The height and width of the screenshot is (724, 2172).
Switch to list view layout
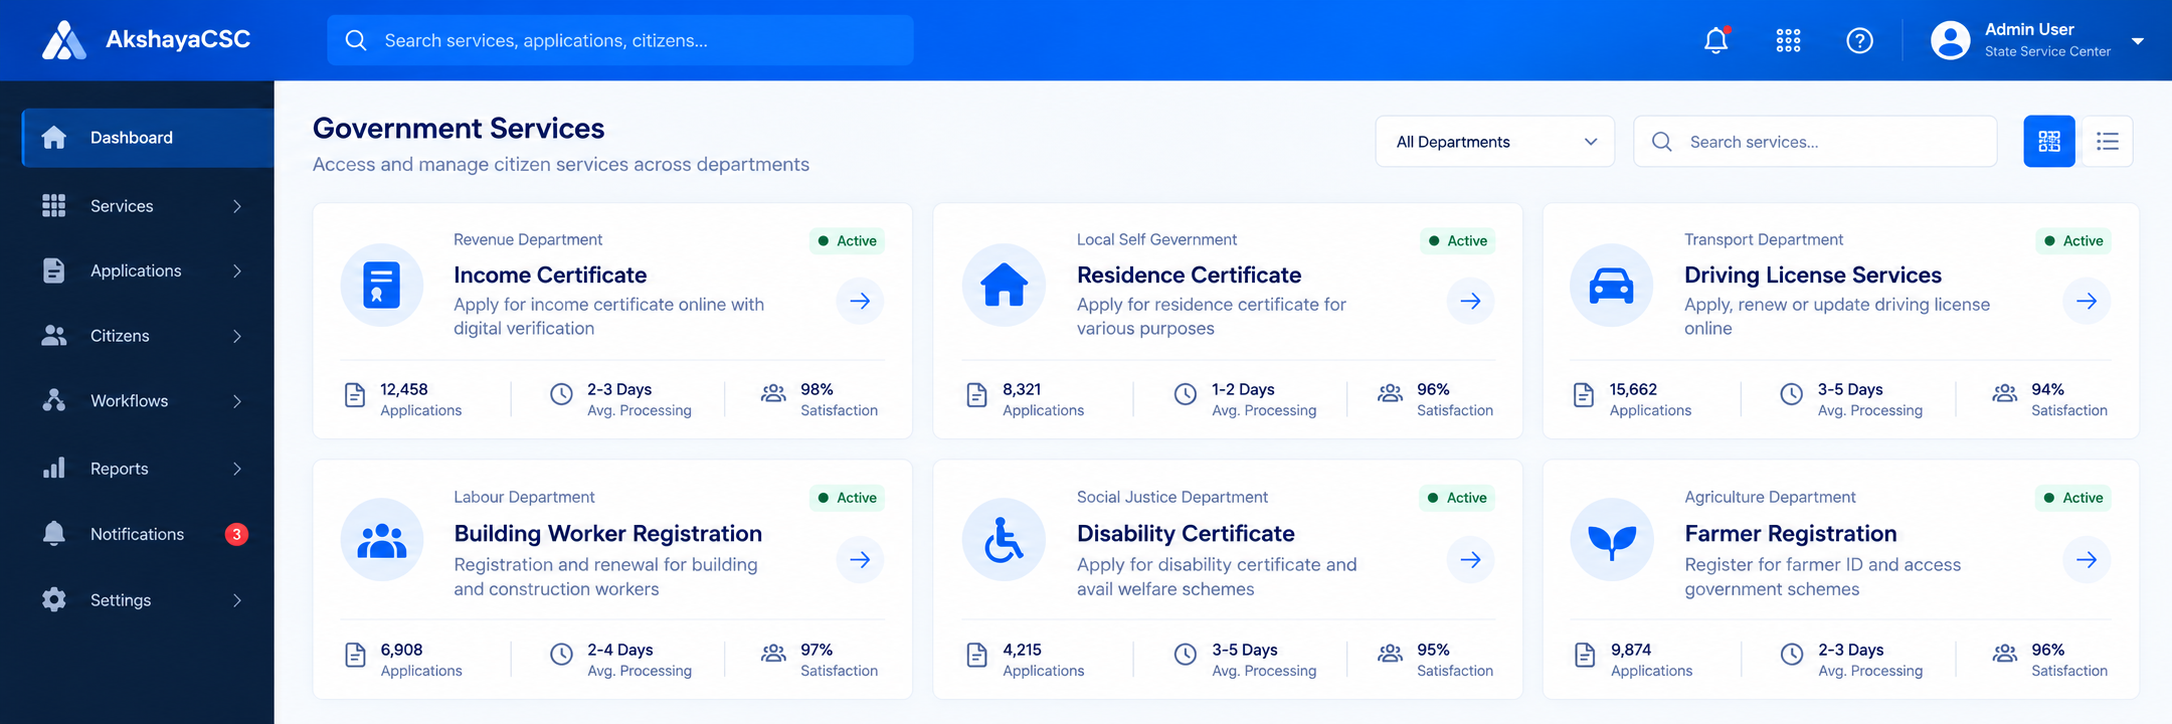click(x=2107, y=141)
